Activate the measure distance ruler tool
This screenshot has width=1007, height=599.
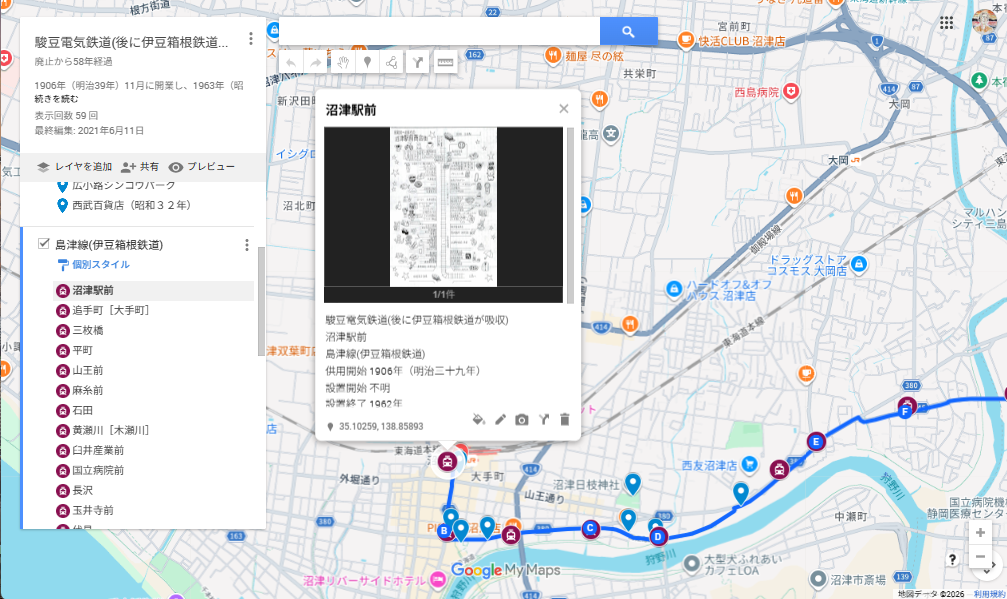[445, 62]
